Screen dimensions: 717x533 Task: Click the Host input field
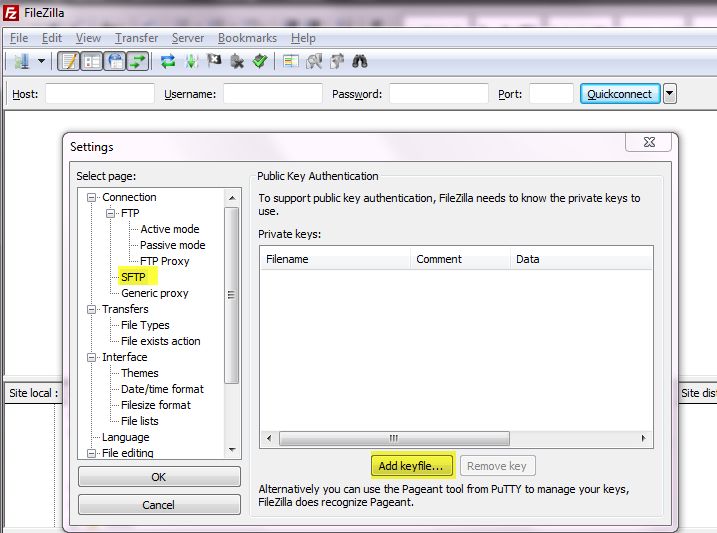click(x=100, y=94)
